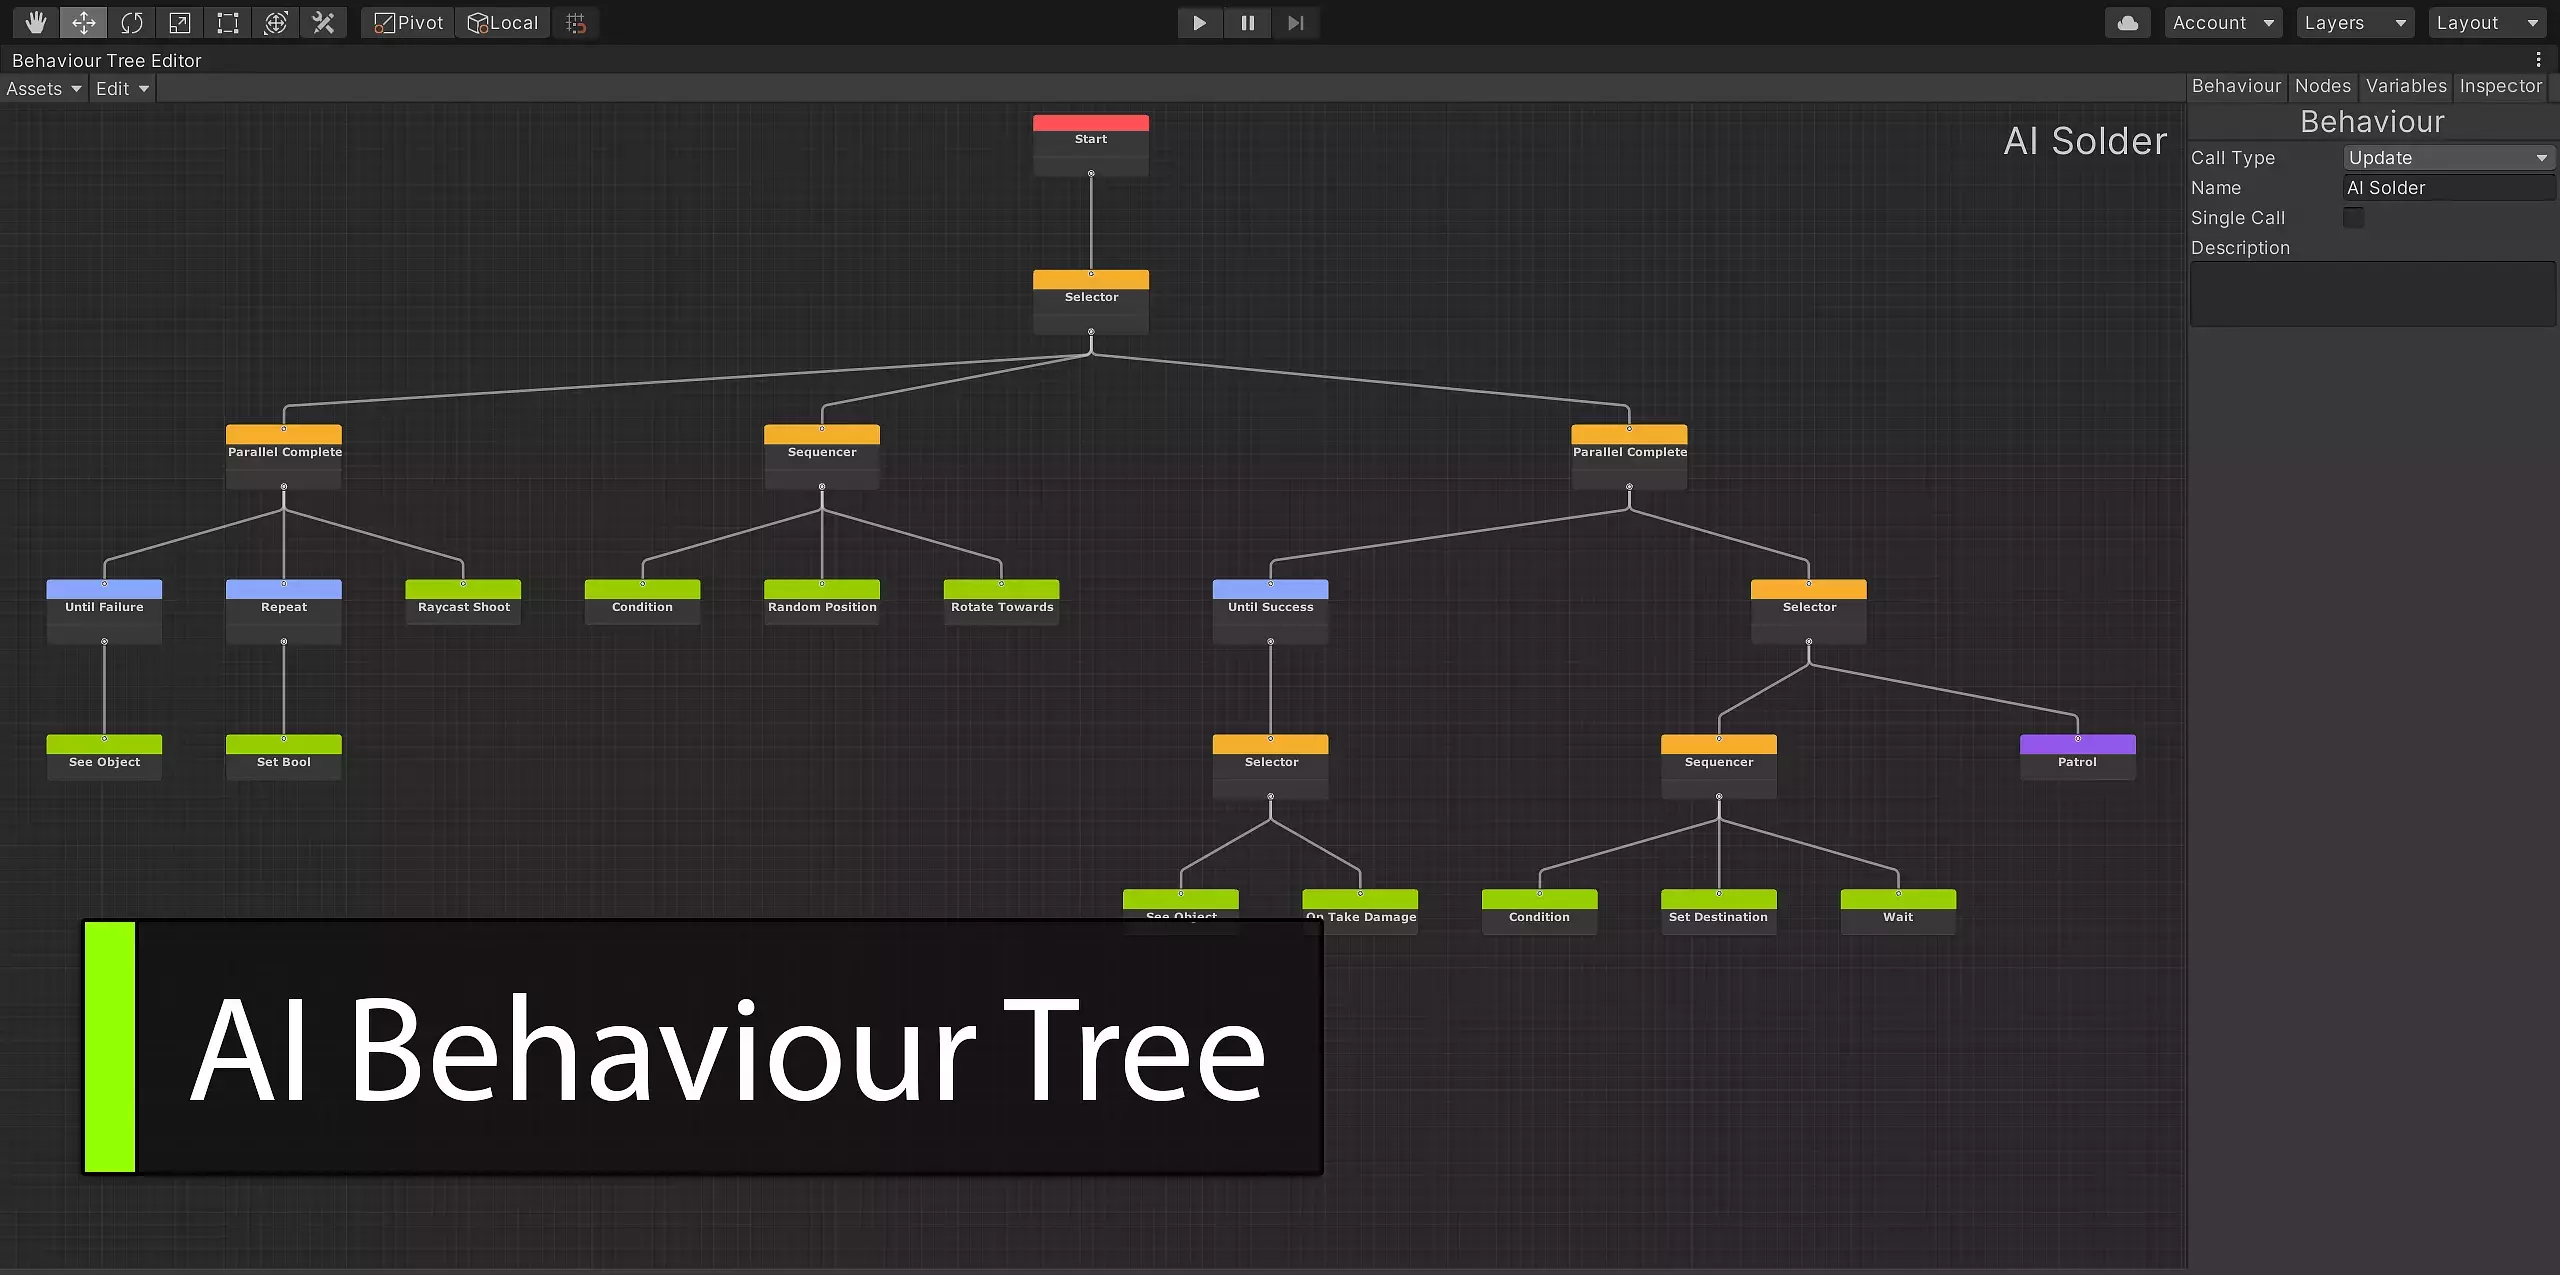Open the custom editor tools icon
This screenshot has height=1275, width=2560.
[x=323, y=22]
